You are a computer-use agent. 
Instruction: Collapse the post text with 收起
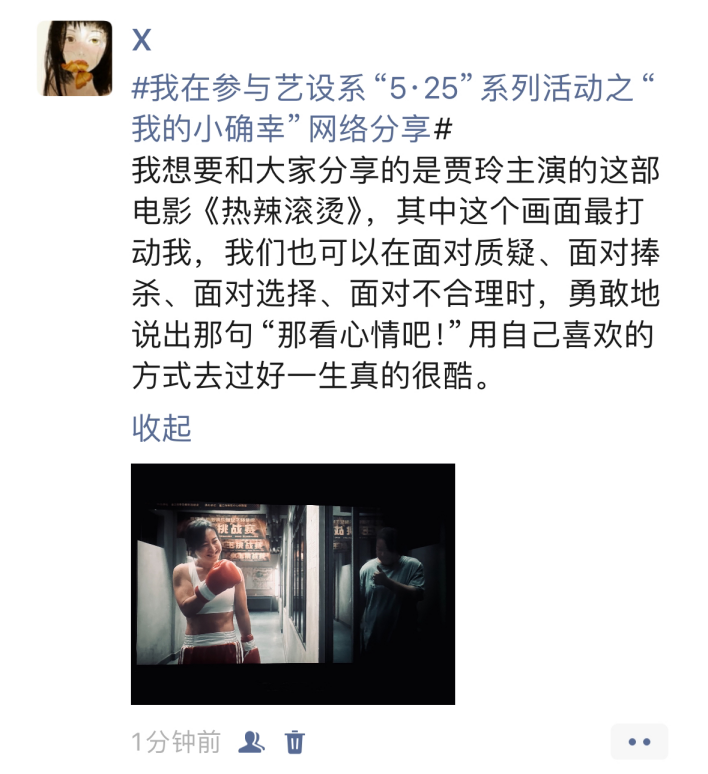click(x=161, y=428)
